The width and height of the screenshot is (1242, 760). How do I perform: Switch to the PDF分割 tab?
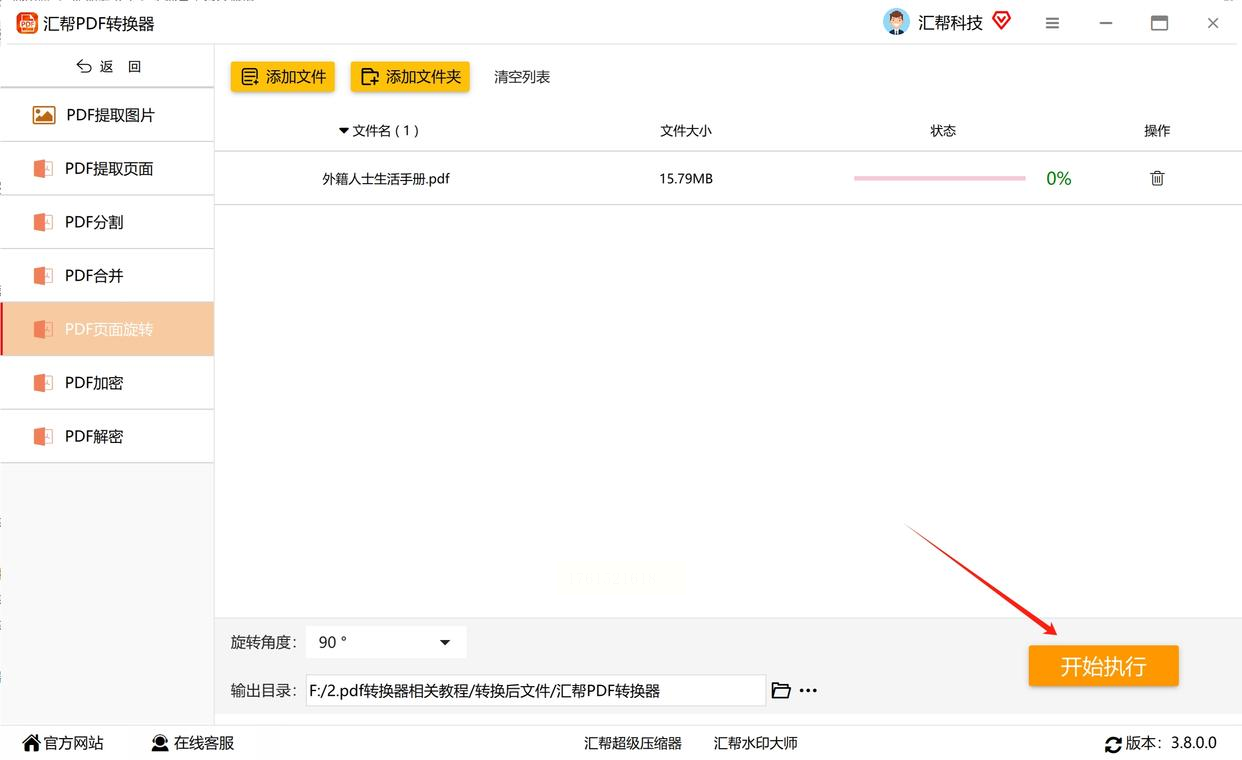[x=107, y=222]
